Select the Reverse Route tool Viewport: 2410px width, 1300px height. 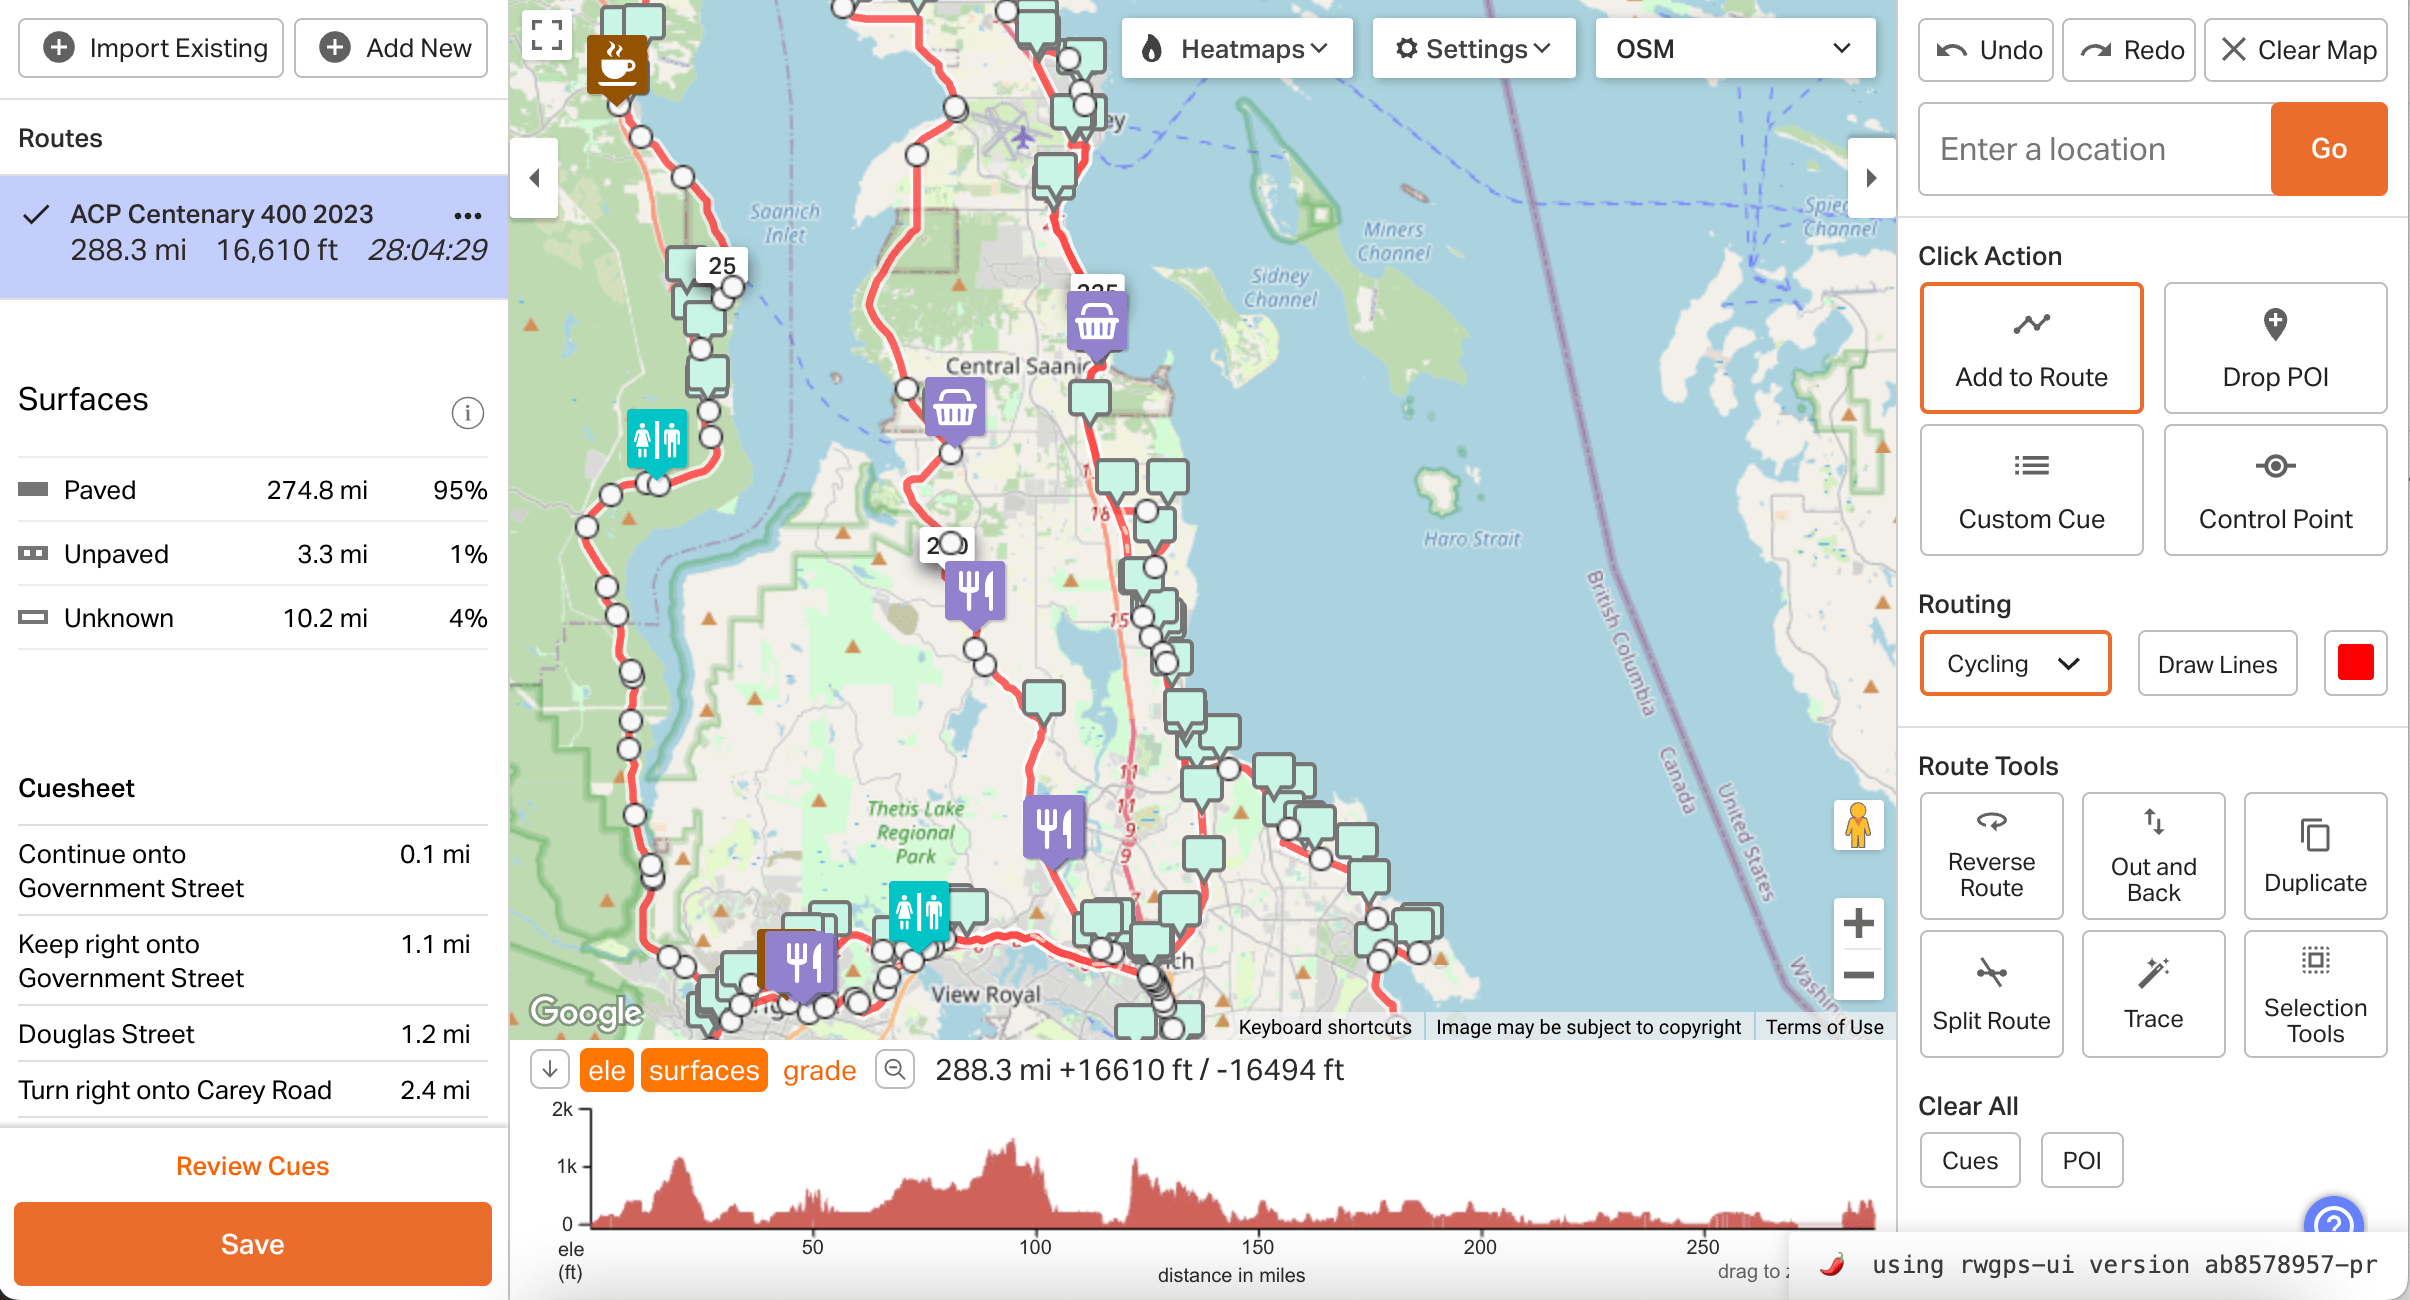1990,855
